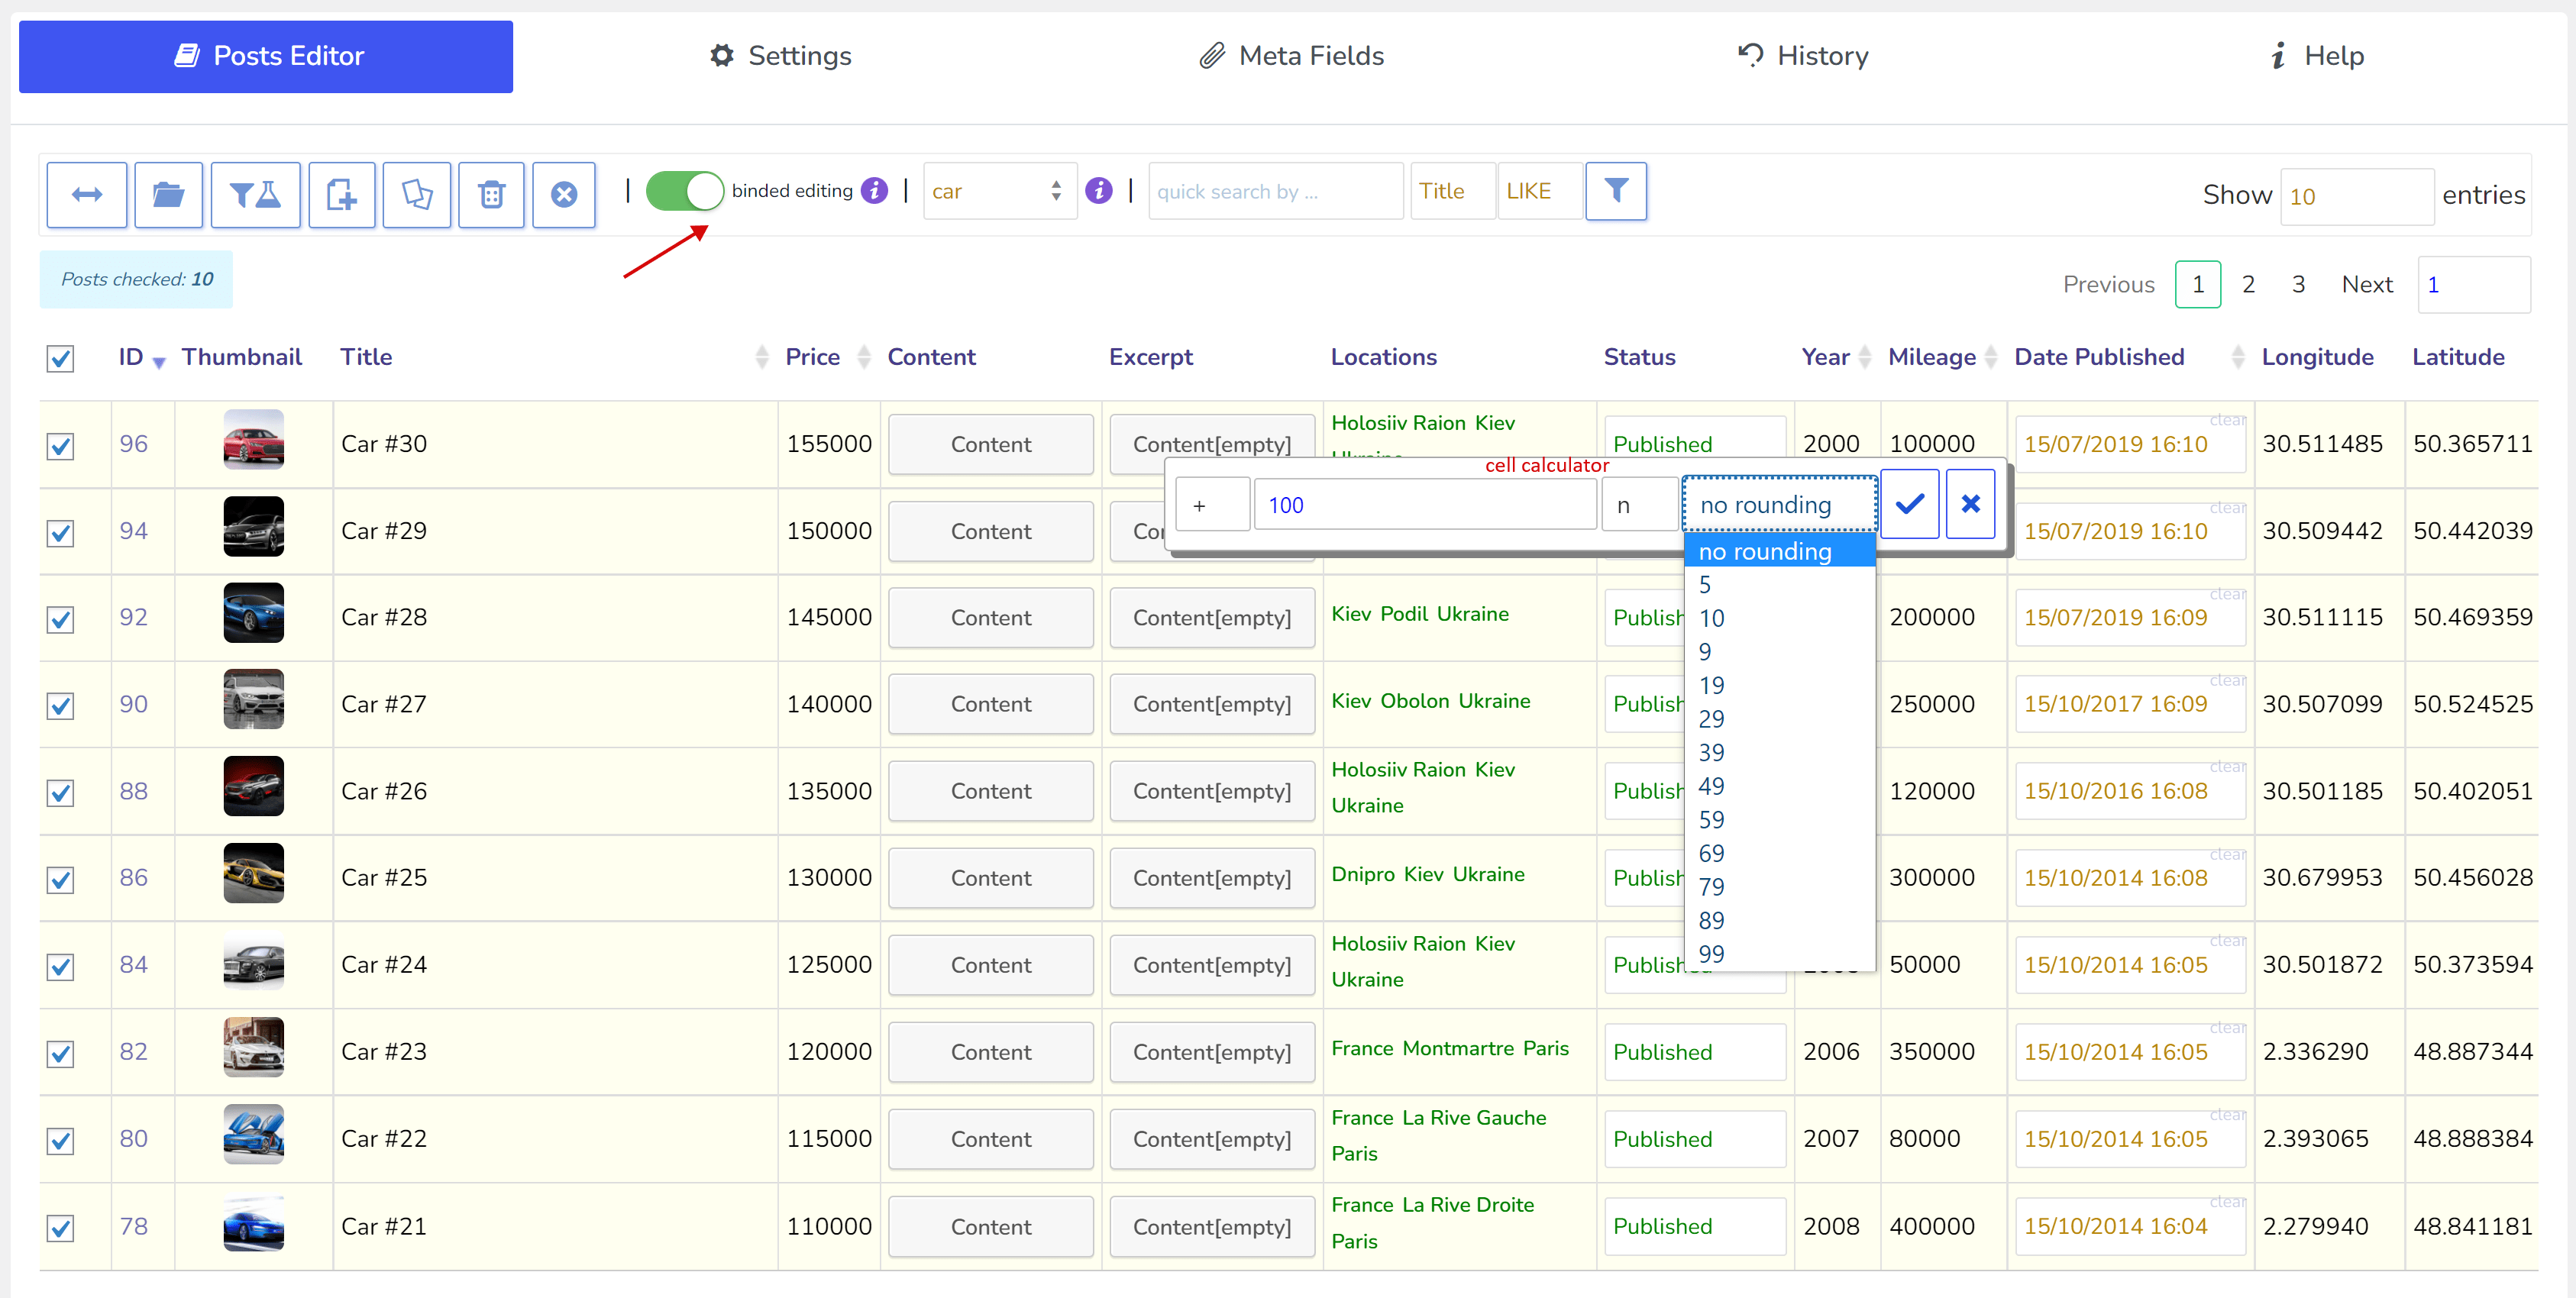Viewport: 2576px width, 1298px height.
Task: Select rounding option 99 in list
Action: click(x=1779, y=954)
